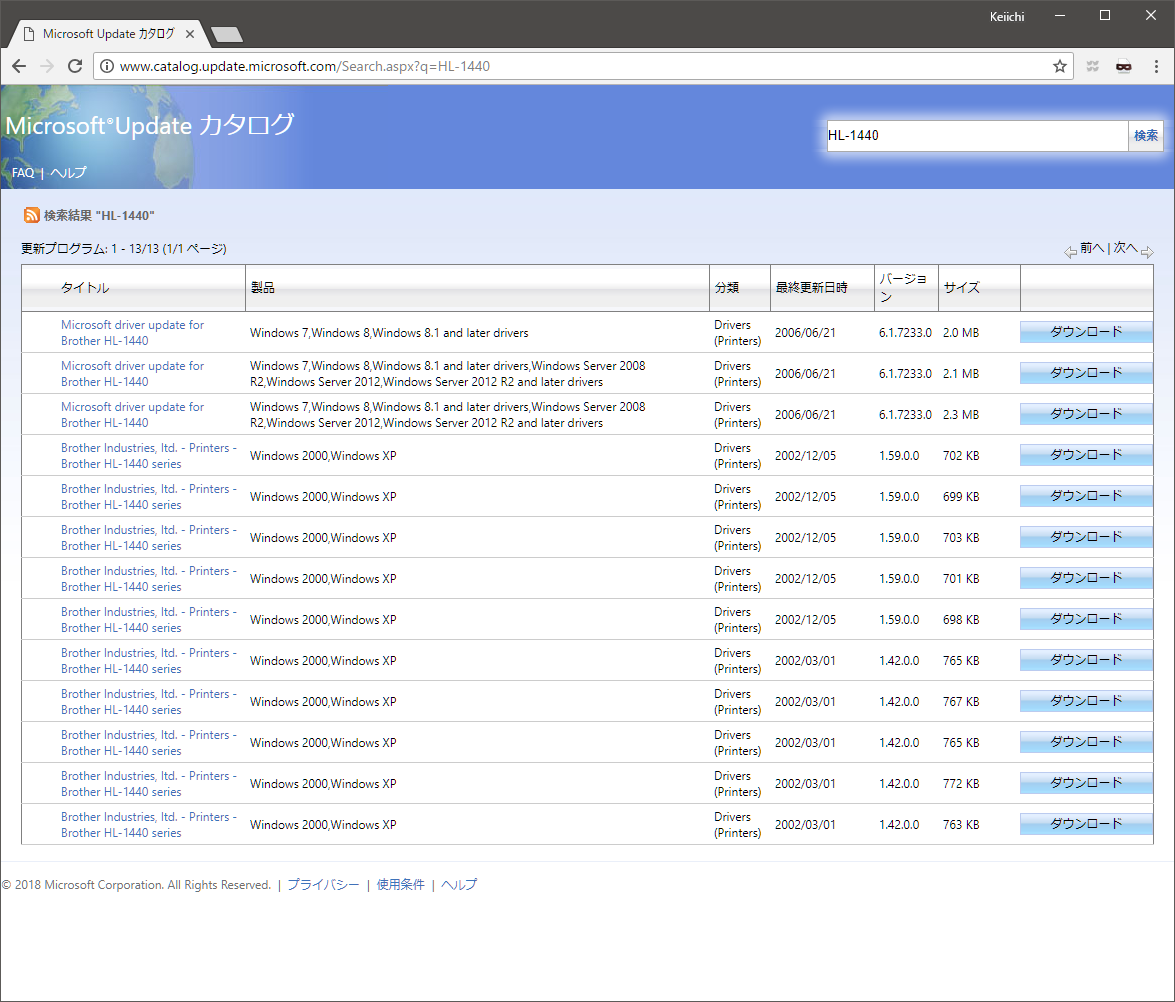The image size is (1175, 1002).
Task: Click the browser forward arrow
Action: 47,66
